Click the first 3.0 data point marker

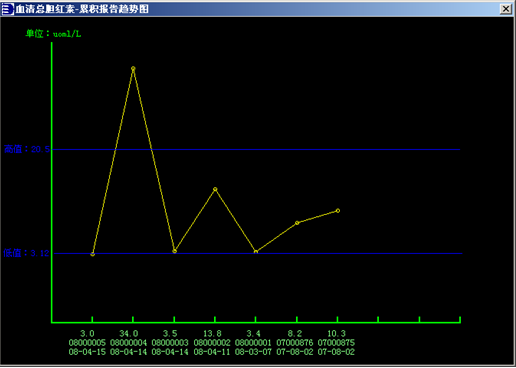(92, 254)
